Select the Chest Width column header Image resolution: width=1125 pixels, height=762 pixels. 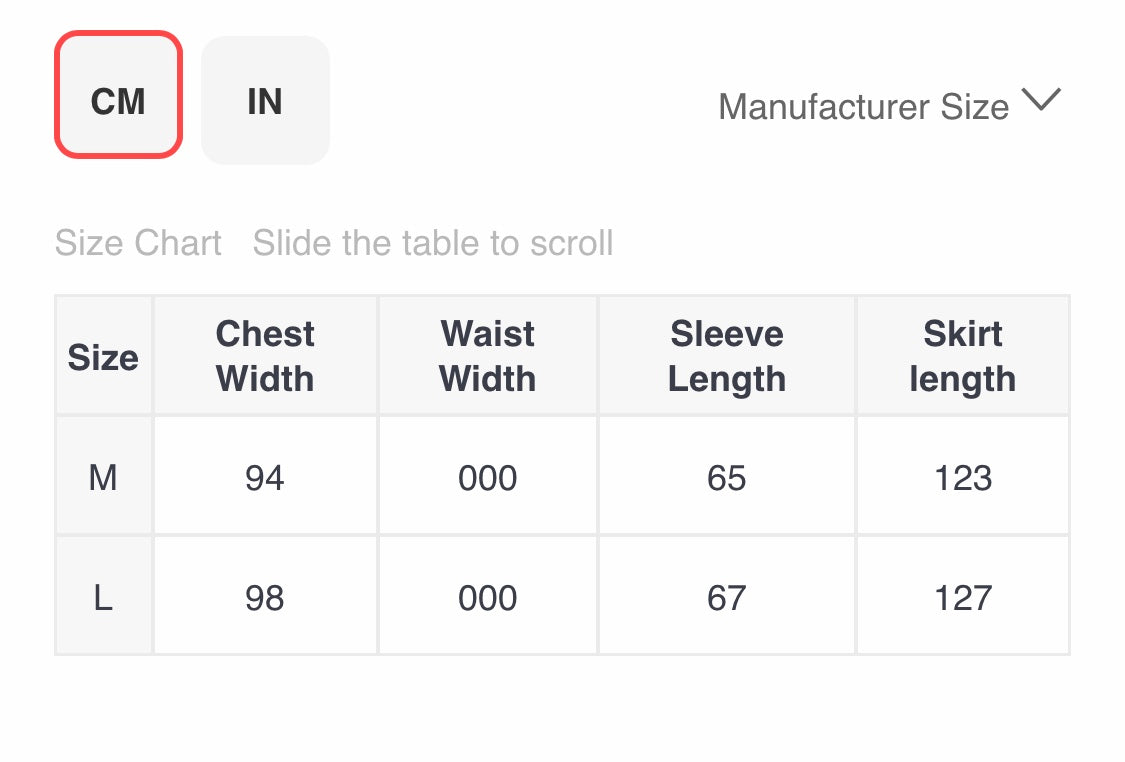(265, 356)
